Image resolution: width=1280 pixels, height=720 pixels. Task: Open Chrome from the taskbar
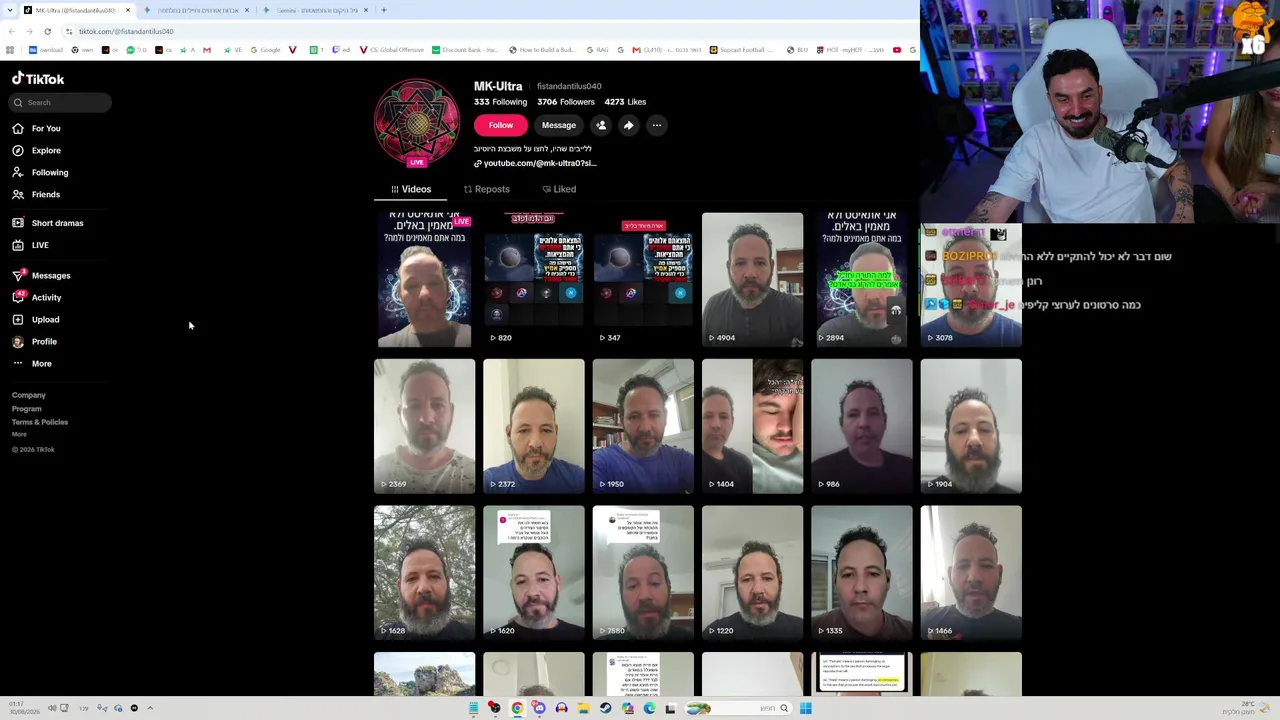coord(517,708)
